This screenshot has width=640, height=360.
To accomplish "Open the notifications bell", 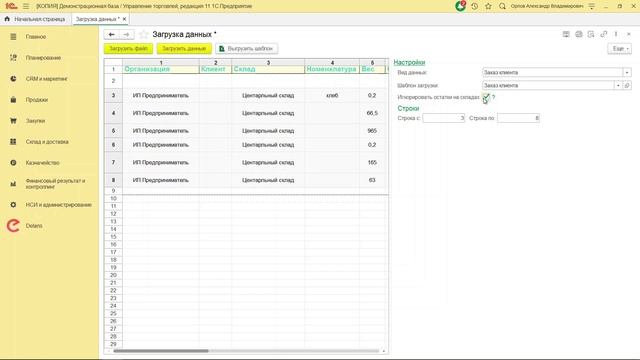I will (x=460, y=6).
